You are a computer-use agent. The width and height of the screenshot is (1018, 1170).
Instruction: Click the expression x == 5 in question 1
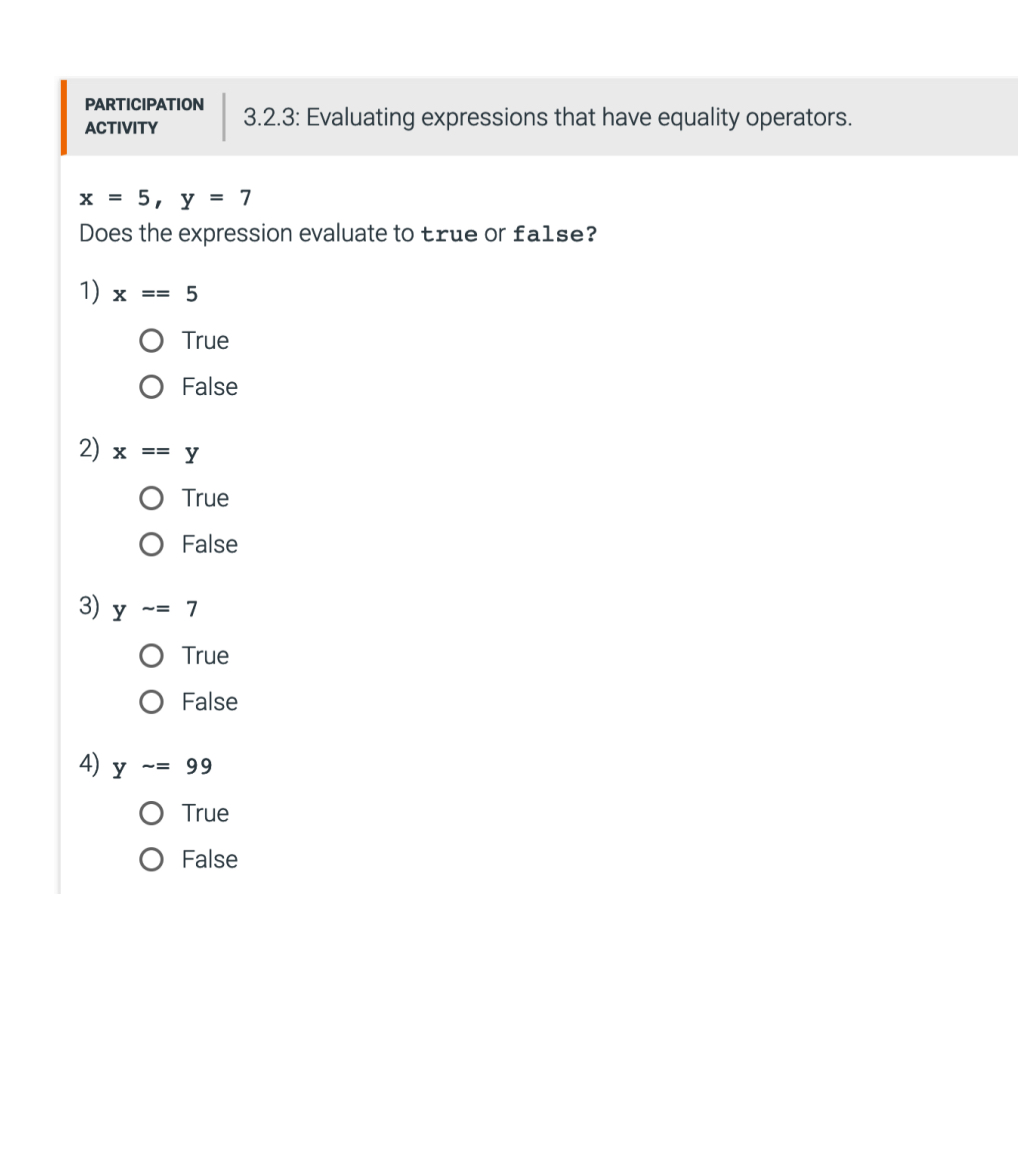coord(156,293)
